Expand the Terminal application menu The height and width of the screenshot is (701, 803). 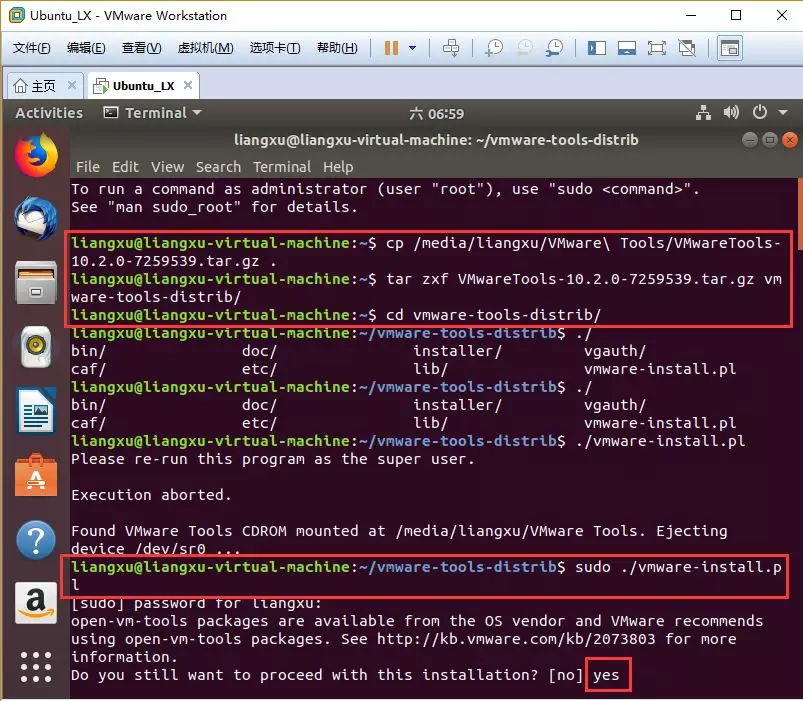pyautogui.click(x=153, y=113)
